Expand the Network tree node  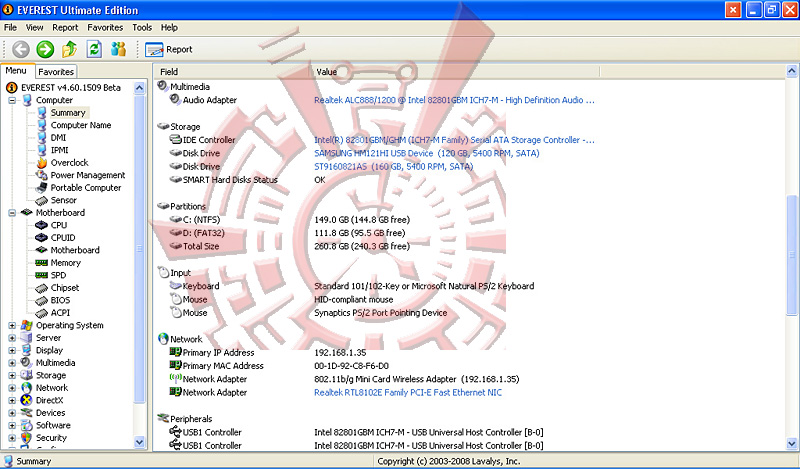coord(12,388)
